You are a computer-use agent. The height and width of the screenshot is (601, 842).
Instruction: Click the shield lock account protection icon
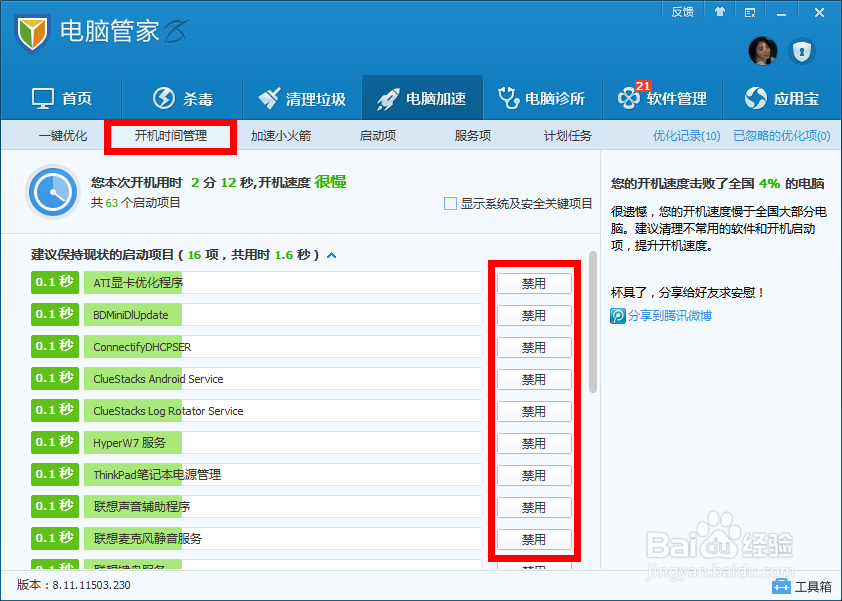click(802, 52)
